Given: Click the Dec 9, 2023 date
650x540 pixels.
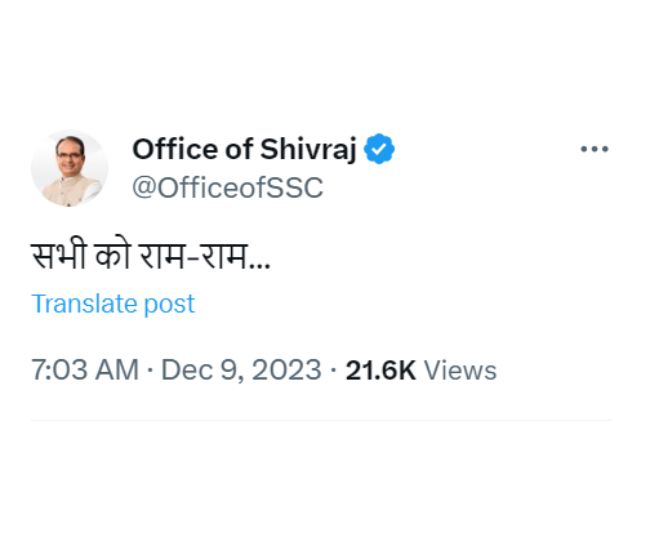Looking at the screenshot, I should point(241,370).
